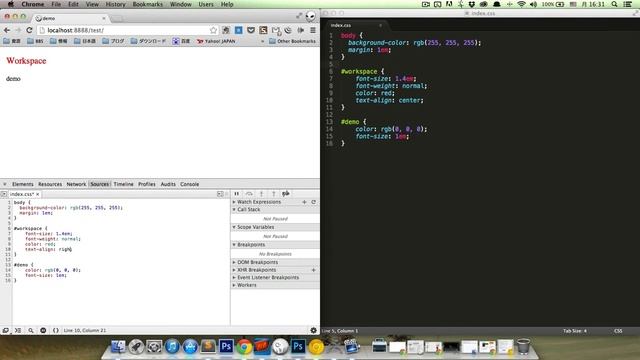Show the DevTools file navigator panel
This screenshot has width=640, height=360.
click(4, 194)
